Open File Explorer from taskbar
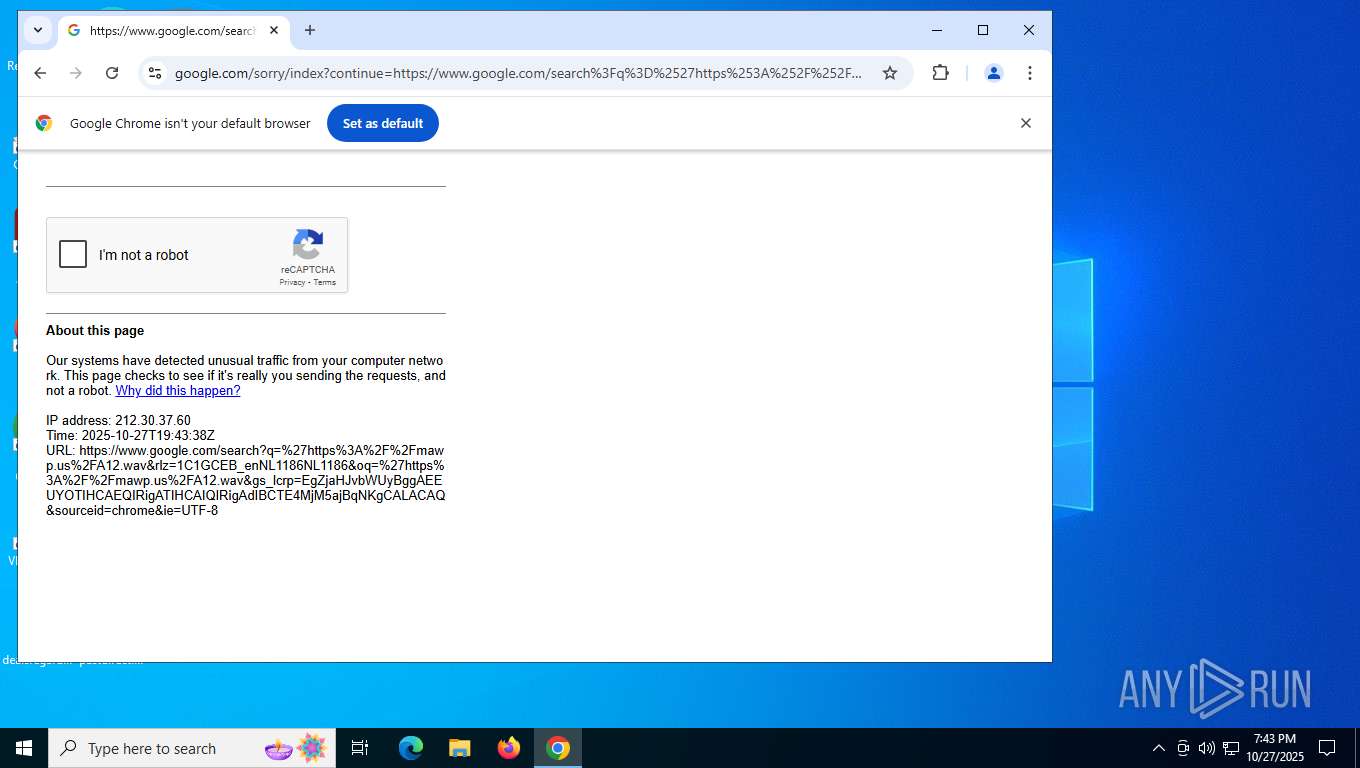 coord(459,748)
